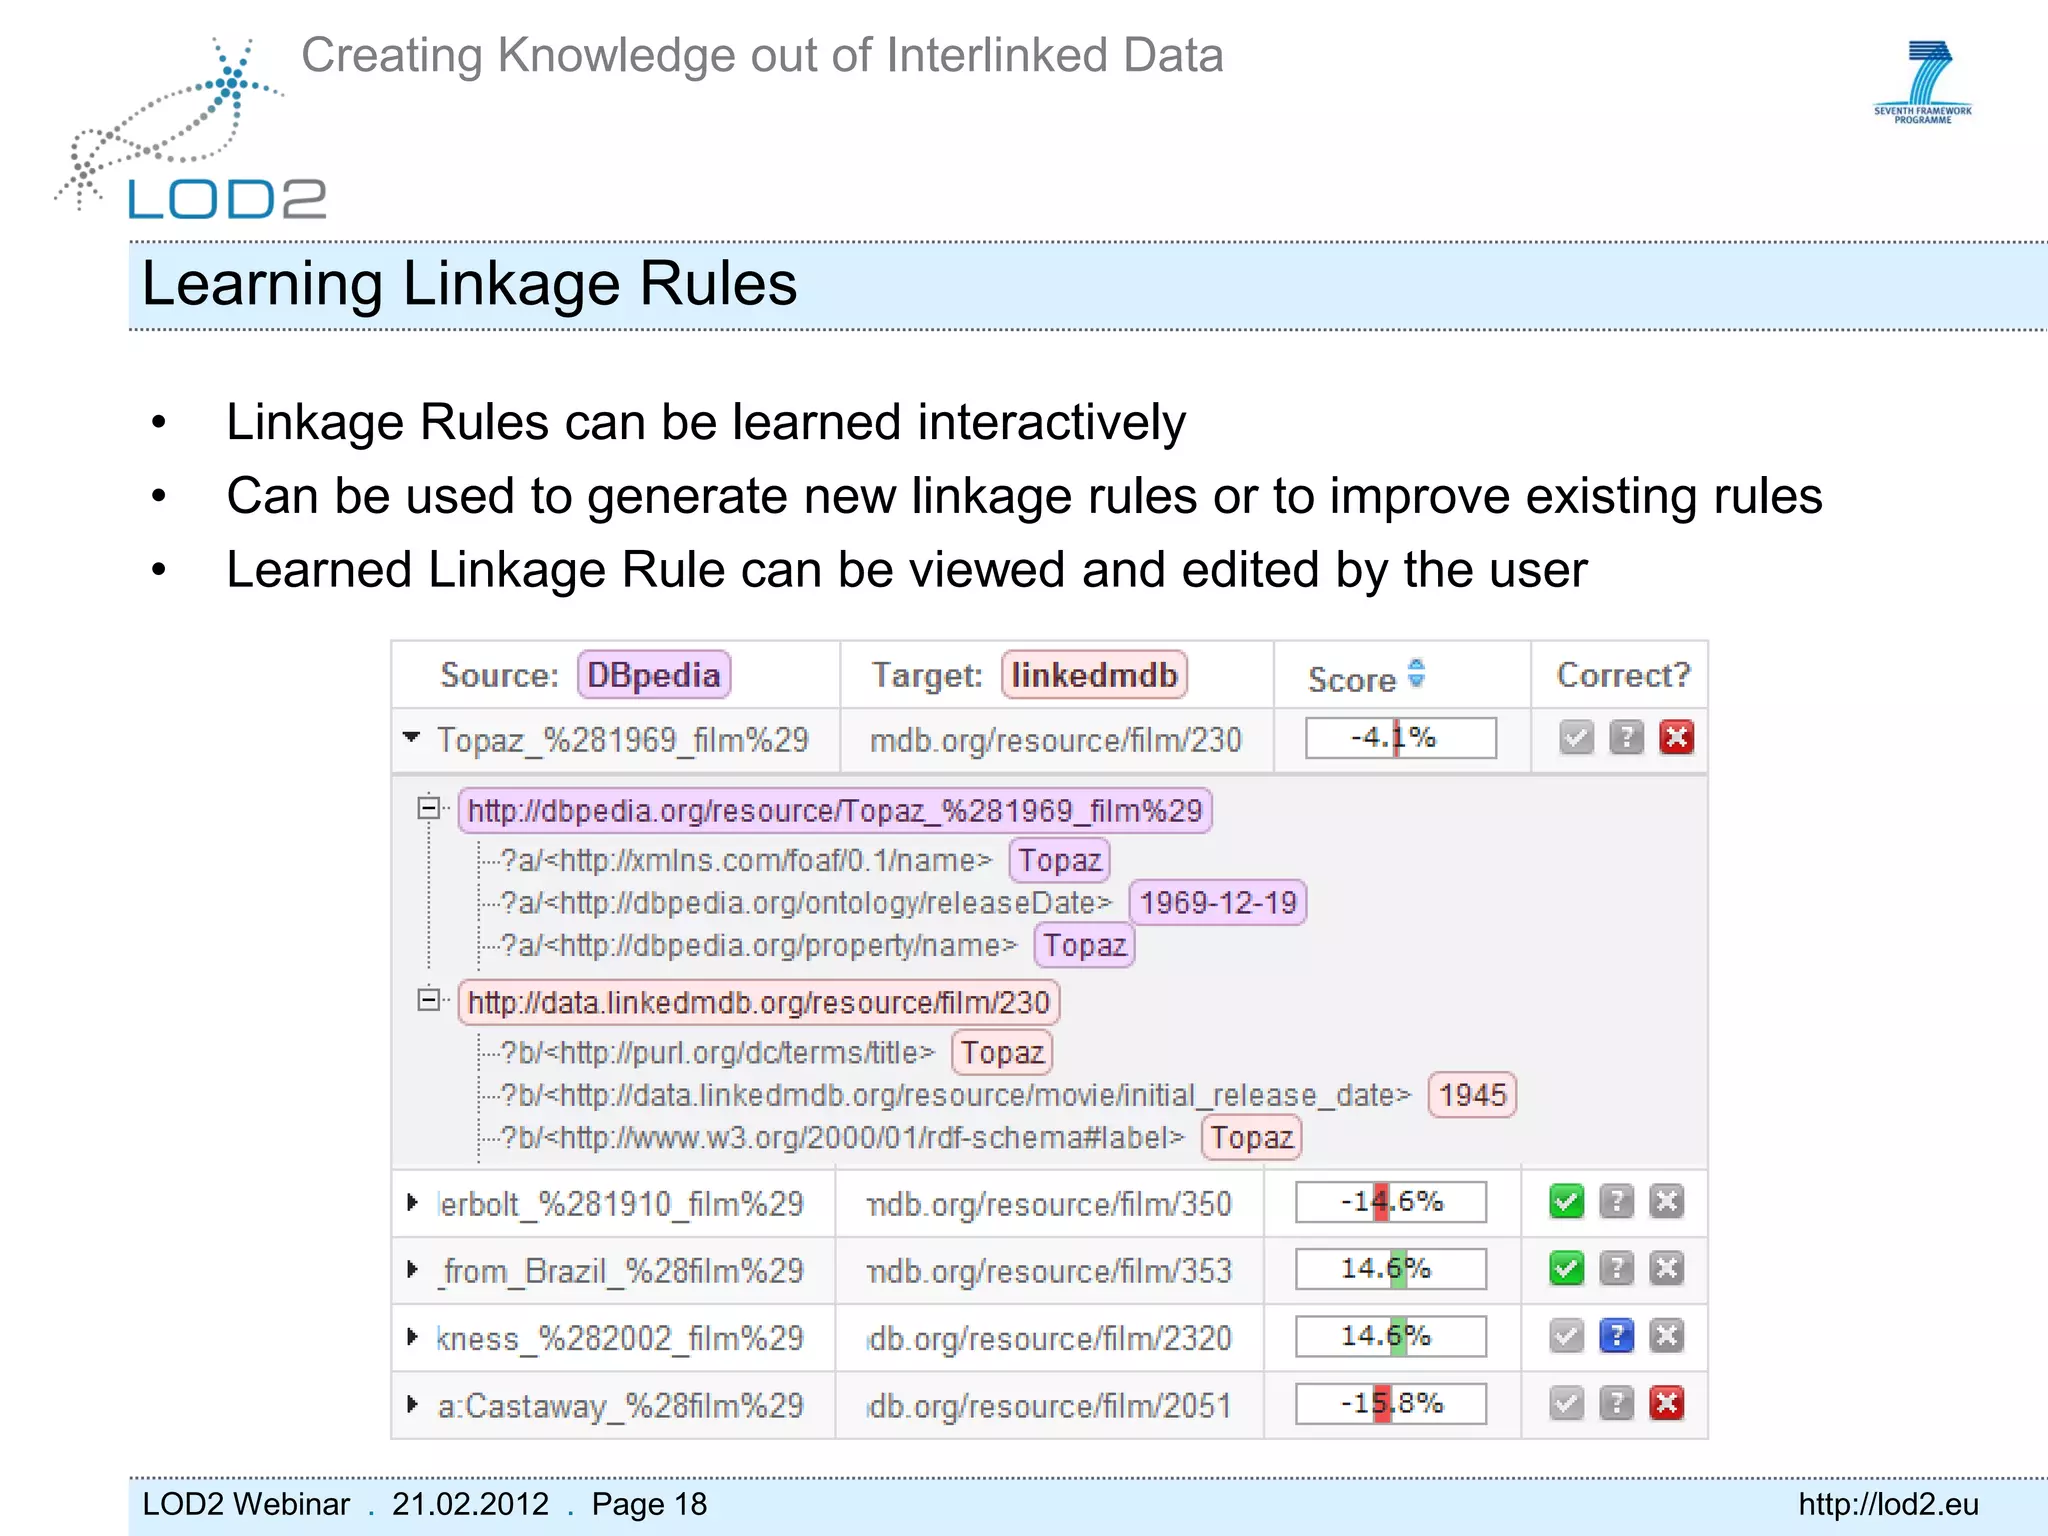This screenshot has height=1536, width=2048.
Task: Click the Page 18 footer text
Action: [x=649, y=1504]
